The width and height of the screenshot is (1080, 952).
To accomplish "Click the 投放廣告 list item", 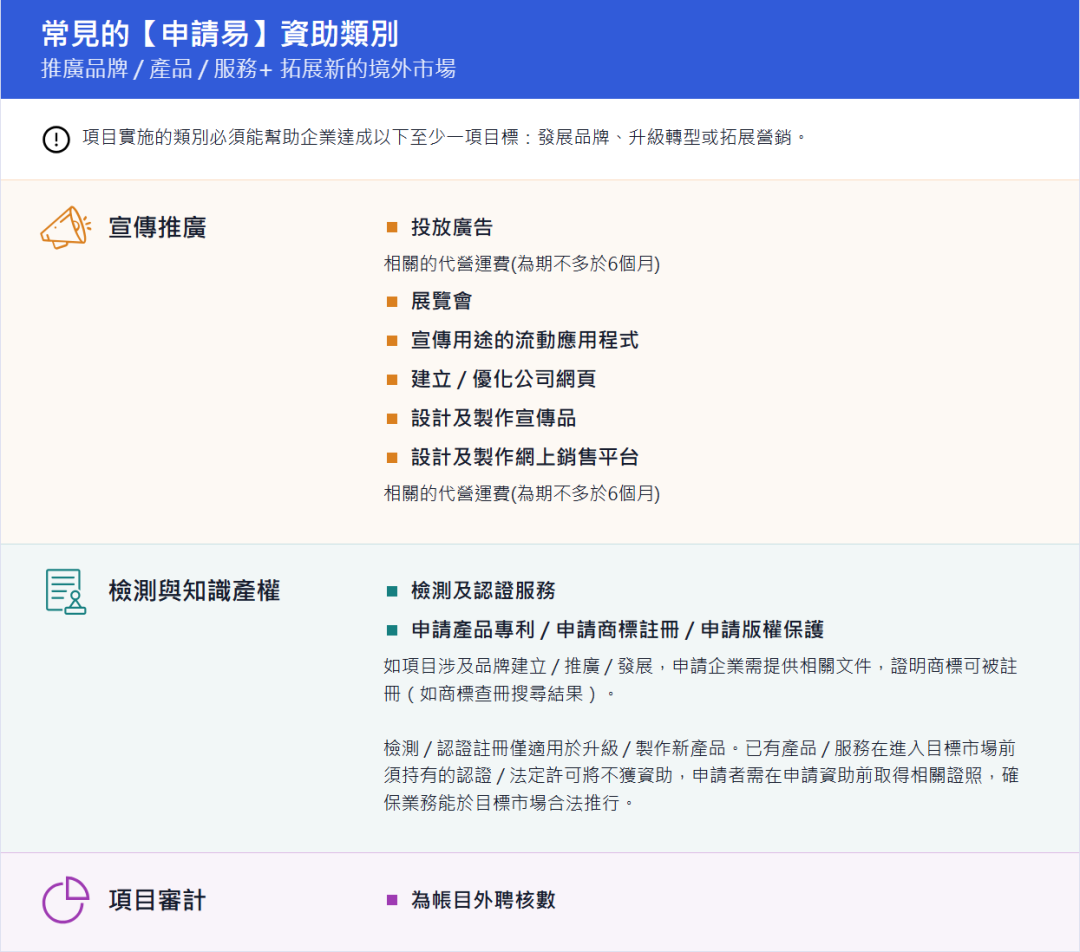I will [x=452, y=227].
